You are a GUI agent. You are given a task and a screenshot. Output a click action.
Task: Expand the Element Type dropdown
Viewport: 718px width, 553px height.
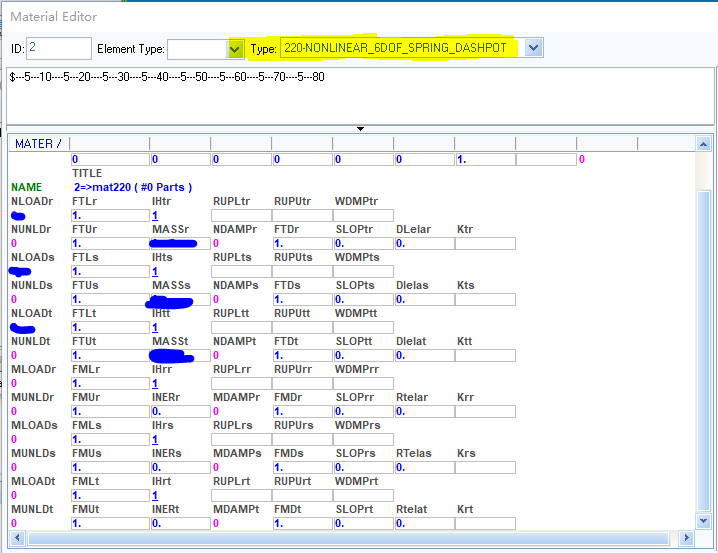coord(235,48)
